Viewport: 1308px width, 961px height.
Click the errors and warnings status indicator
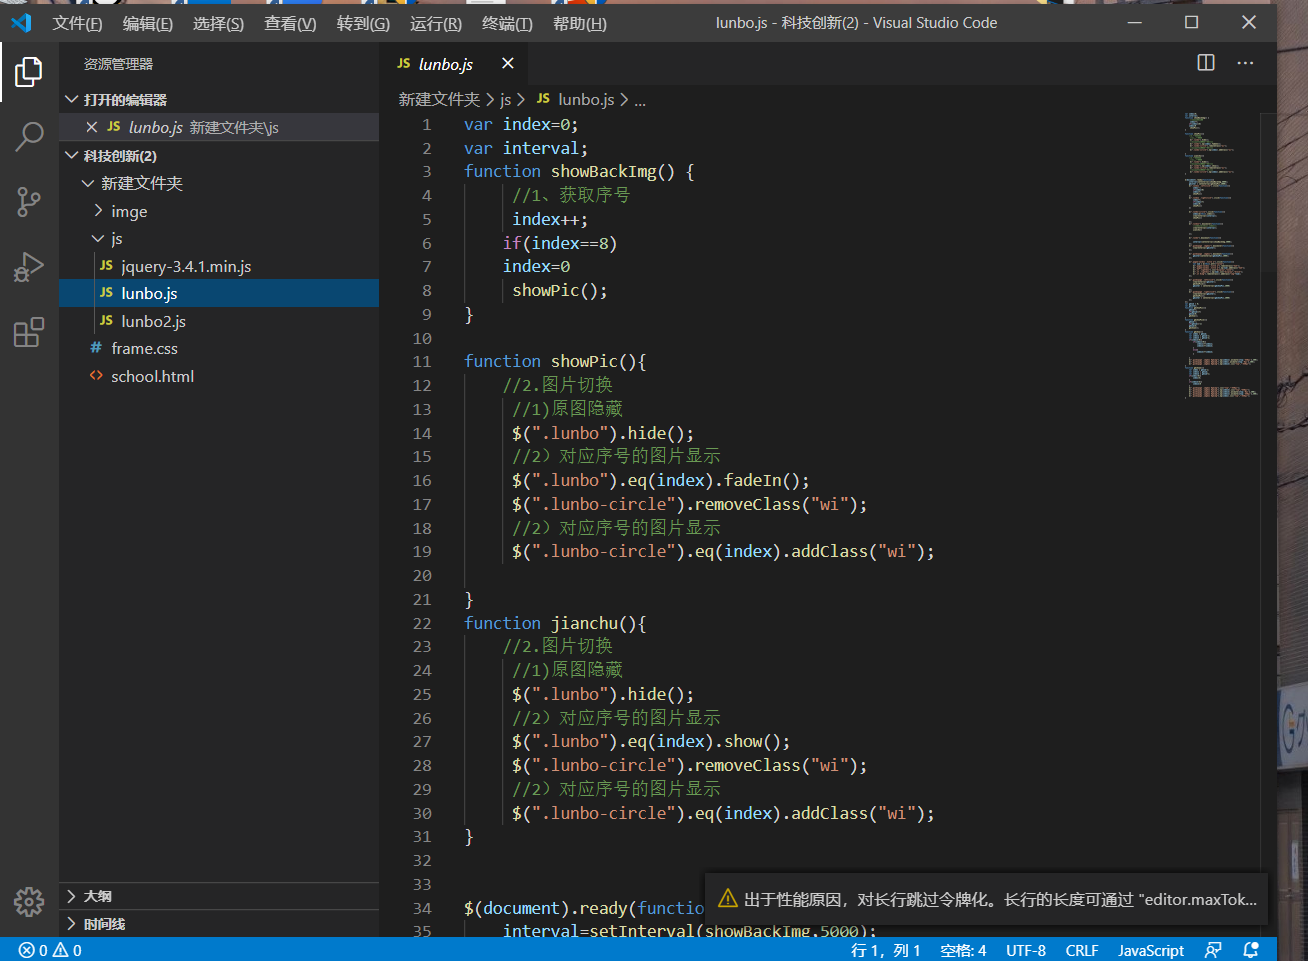click(50, 950)
